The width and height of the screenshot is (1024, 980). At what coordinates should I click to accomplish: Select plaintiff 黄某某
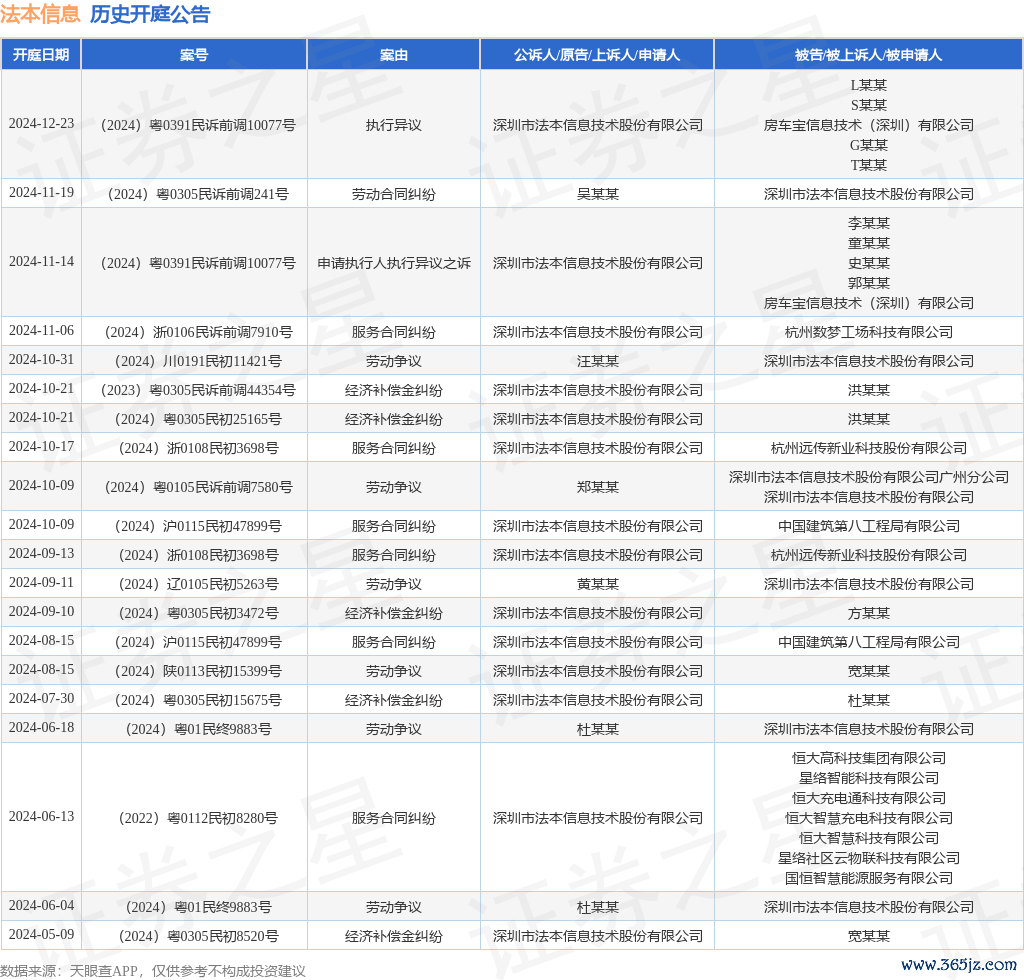click(x=598, y=584)
